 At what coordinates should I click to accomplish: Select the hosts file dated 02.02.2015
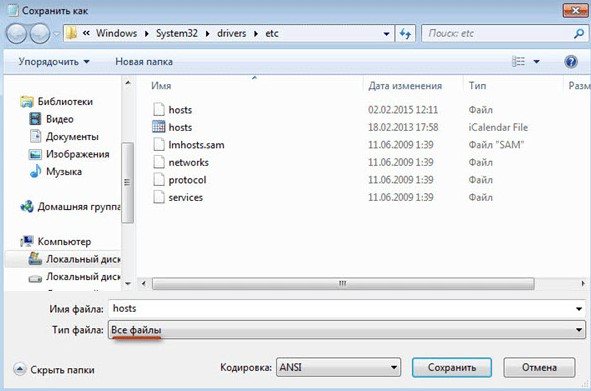click(x=180, y=110)
